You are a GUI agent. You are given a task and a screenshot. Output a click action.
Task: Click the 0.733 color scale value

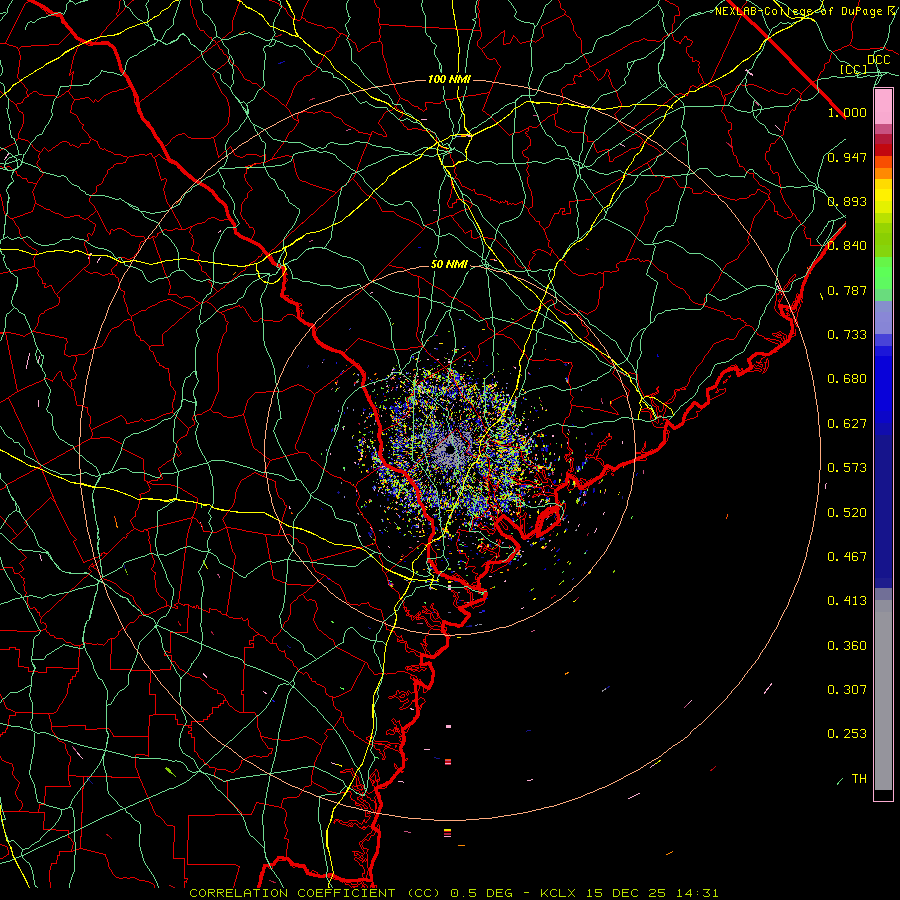click(847, 335)
